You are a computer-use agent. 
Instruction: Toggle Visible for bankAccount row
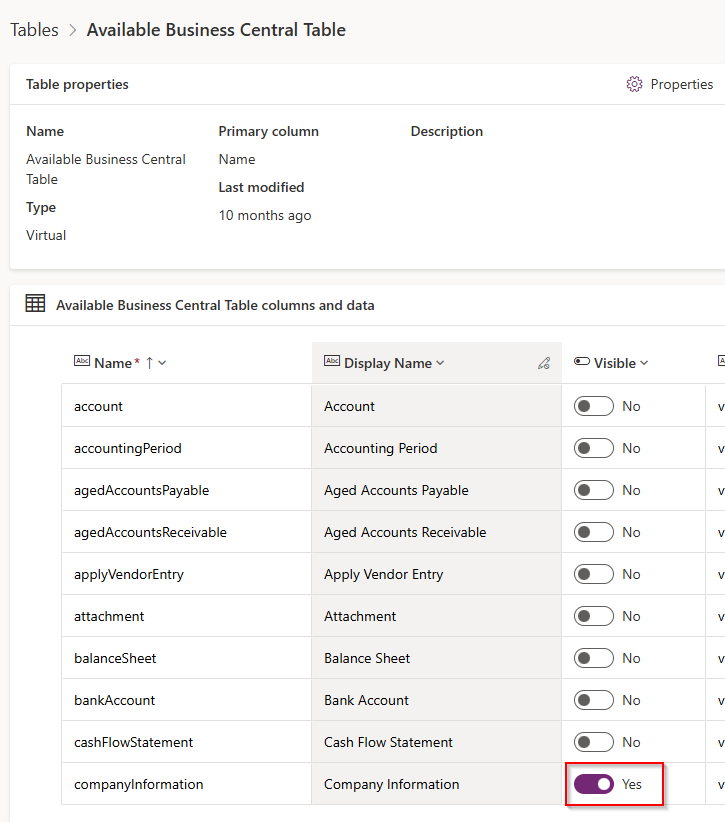point(593,700)
